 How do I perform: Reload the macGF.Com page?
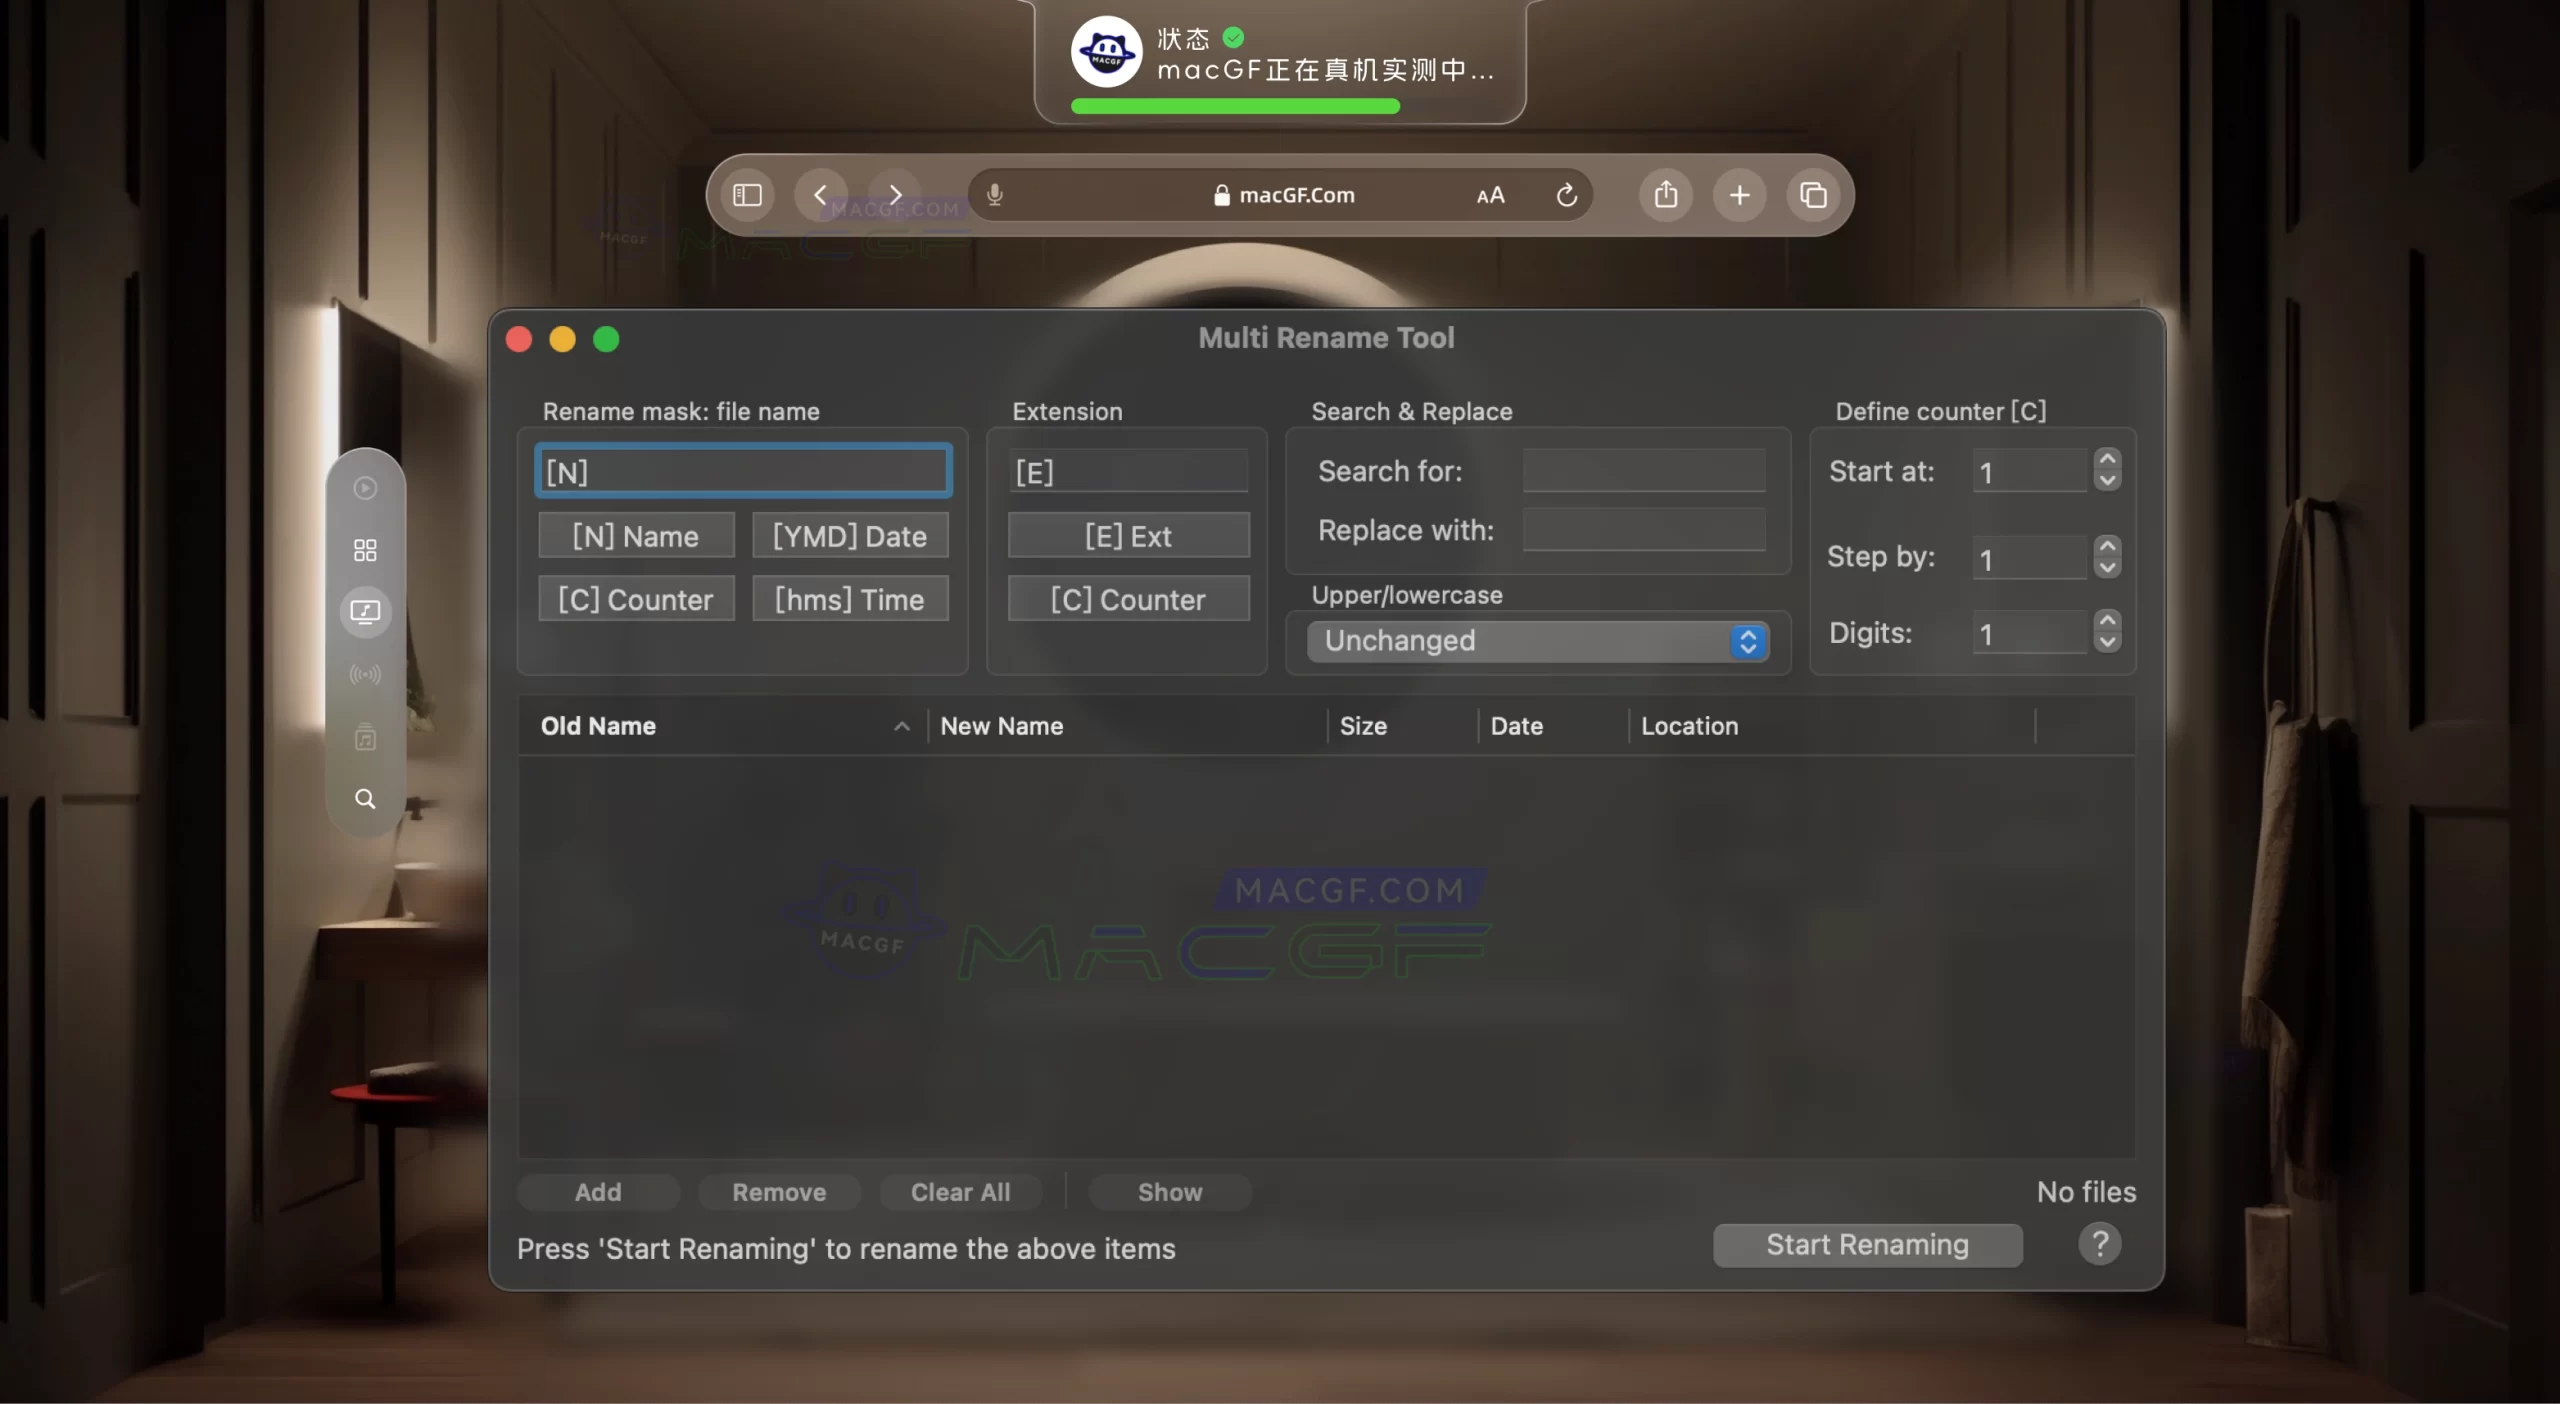click(1565, 195)
